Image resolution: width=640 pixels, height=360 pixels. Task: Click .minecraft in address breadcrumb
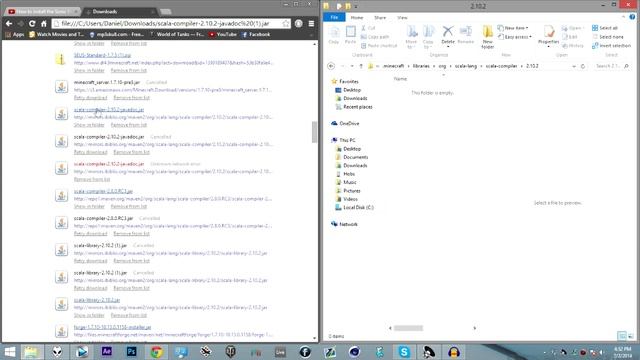393,66
